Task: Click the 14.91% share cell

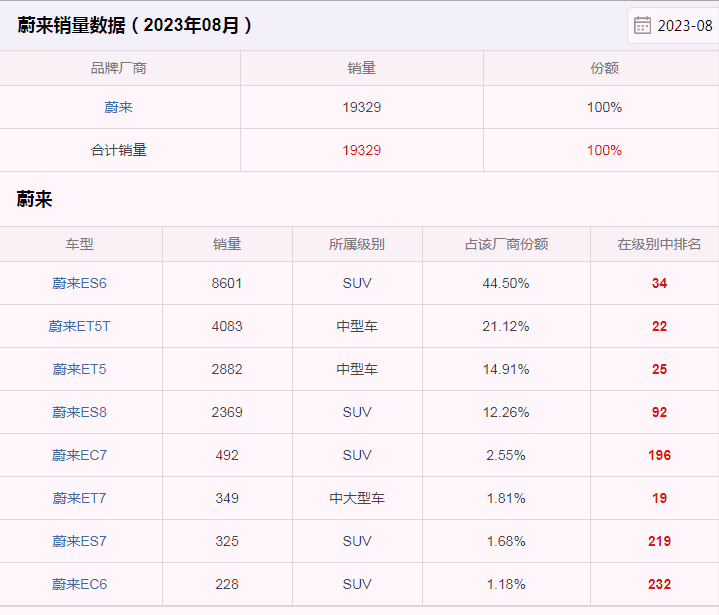Action: pyautogui.click(x=506, y=369)
